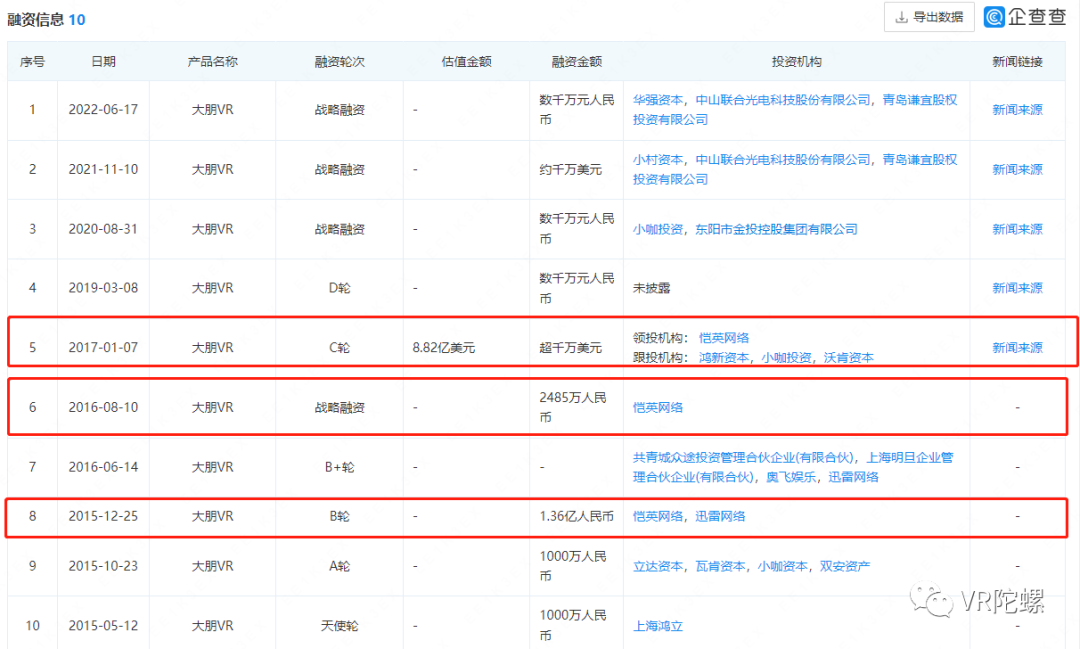Select the date 2020-08-31
Viewport: 1080px width, 649px height.
pyautogui.click(x=103, y=229)
